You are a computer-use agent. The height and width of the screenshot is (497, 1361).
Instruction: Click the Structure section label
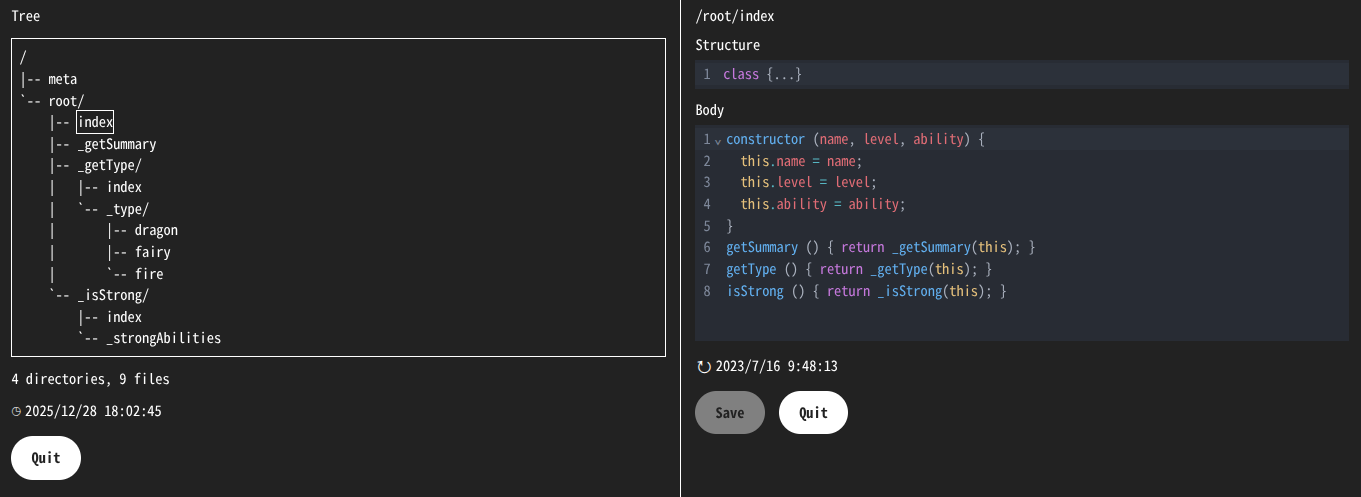tap(727, 45)
